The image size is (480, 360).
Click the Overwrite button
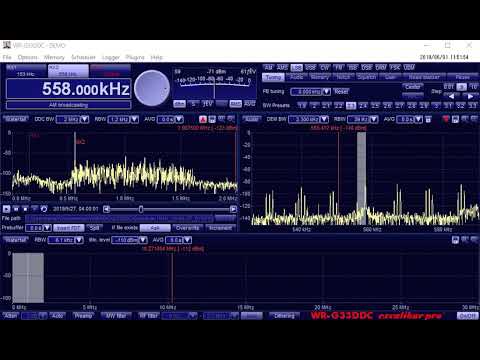(187, 228)
